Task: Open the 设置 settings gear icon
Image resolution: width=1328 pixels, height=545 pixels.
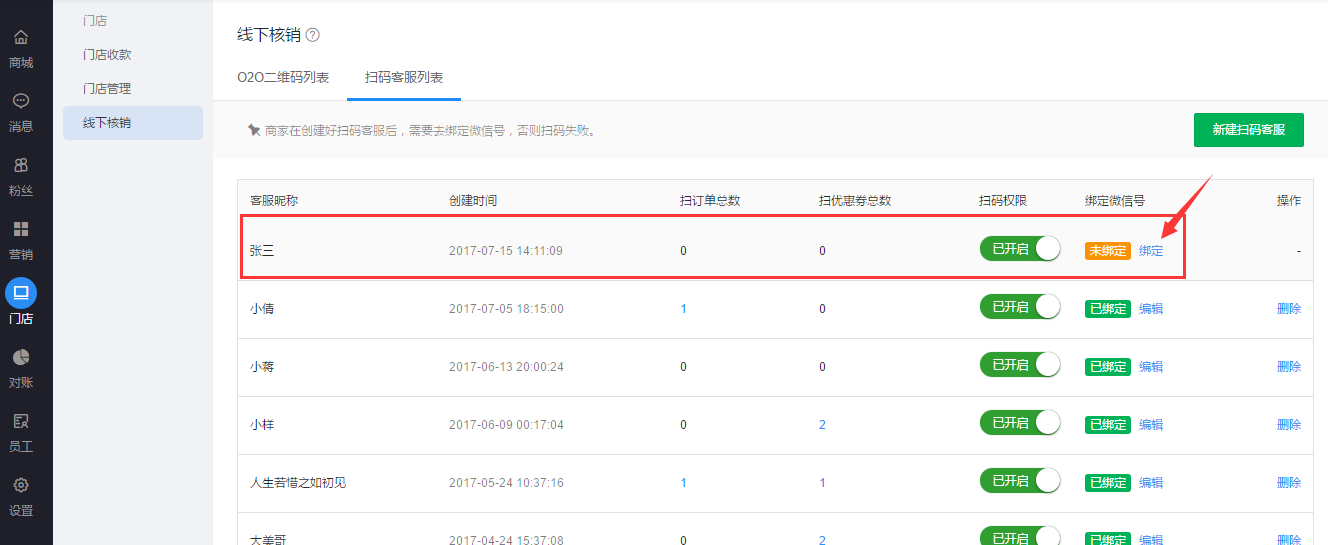Action: 21,485
